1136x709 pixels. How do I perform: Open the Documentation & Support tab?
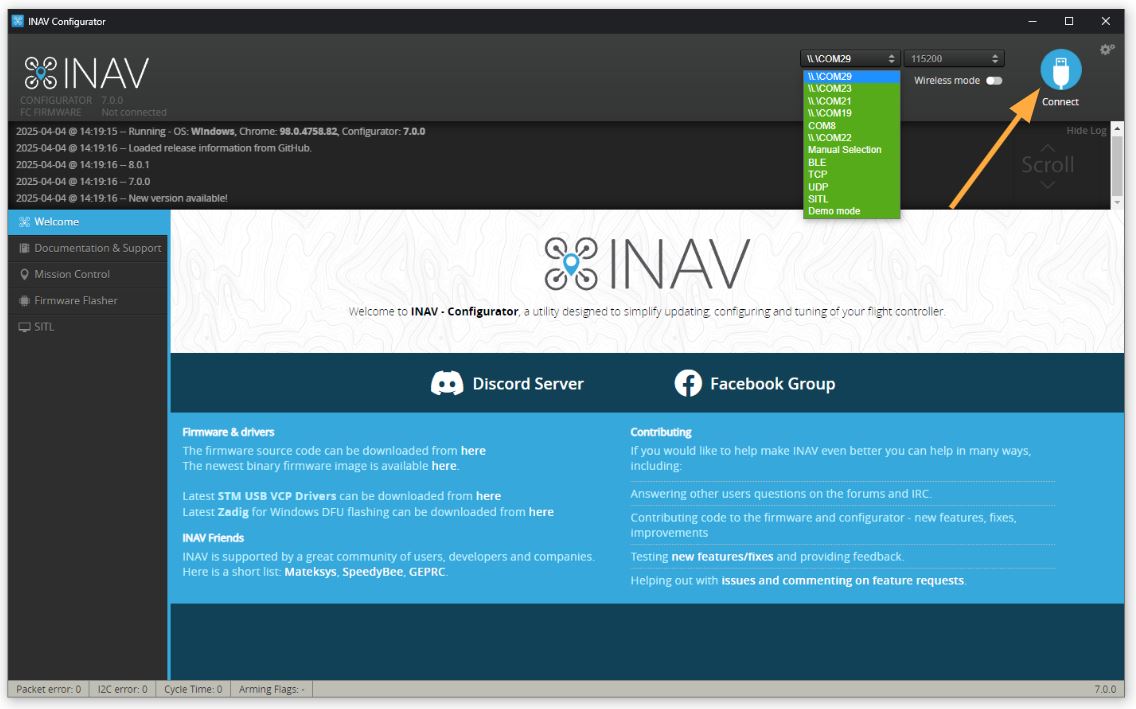click(x=88, y=248)
